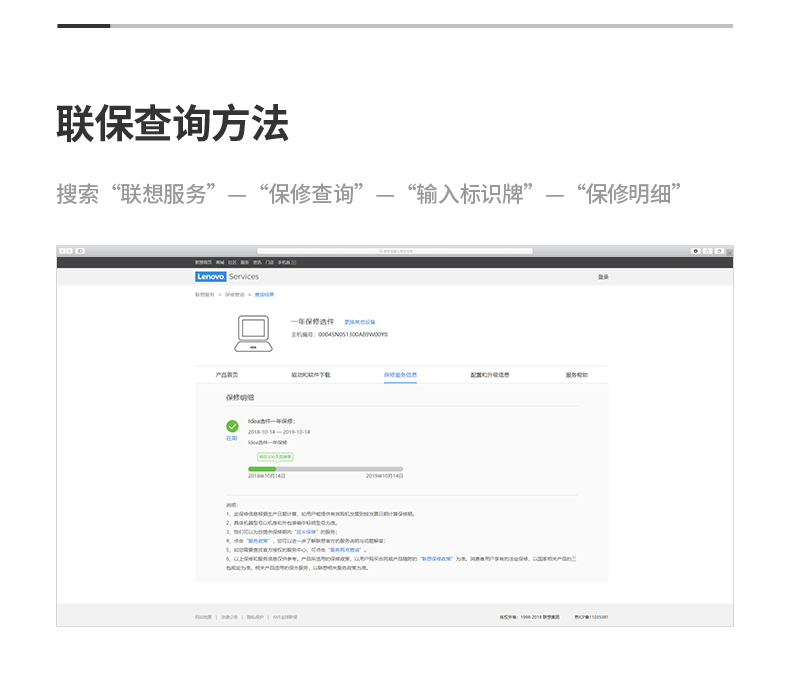This screenshot has height=680, width=790.
Task: Click the browser back arrow button
Action: pyautogui.click(x=62, y=251)
